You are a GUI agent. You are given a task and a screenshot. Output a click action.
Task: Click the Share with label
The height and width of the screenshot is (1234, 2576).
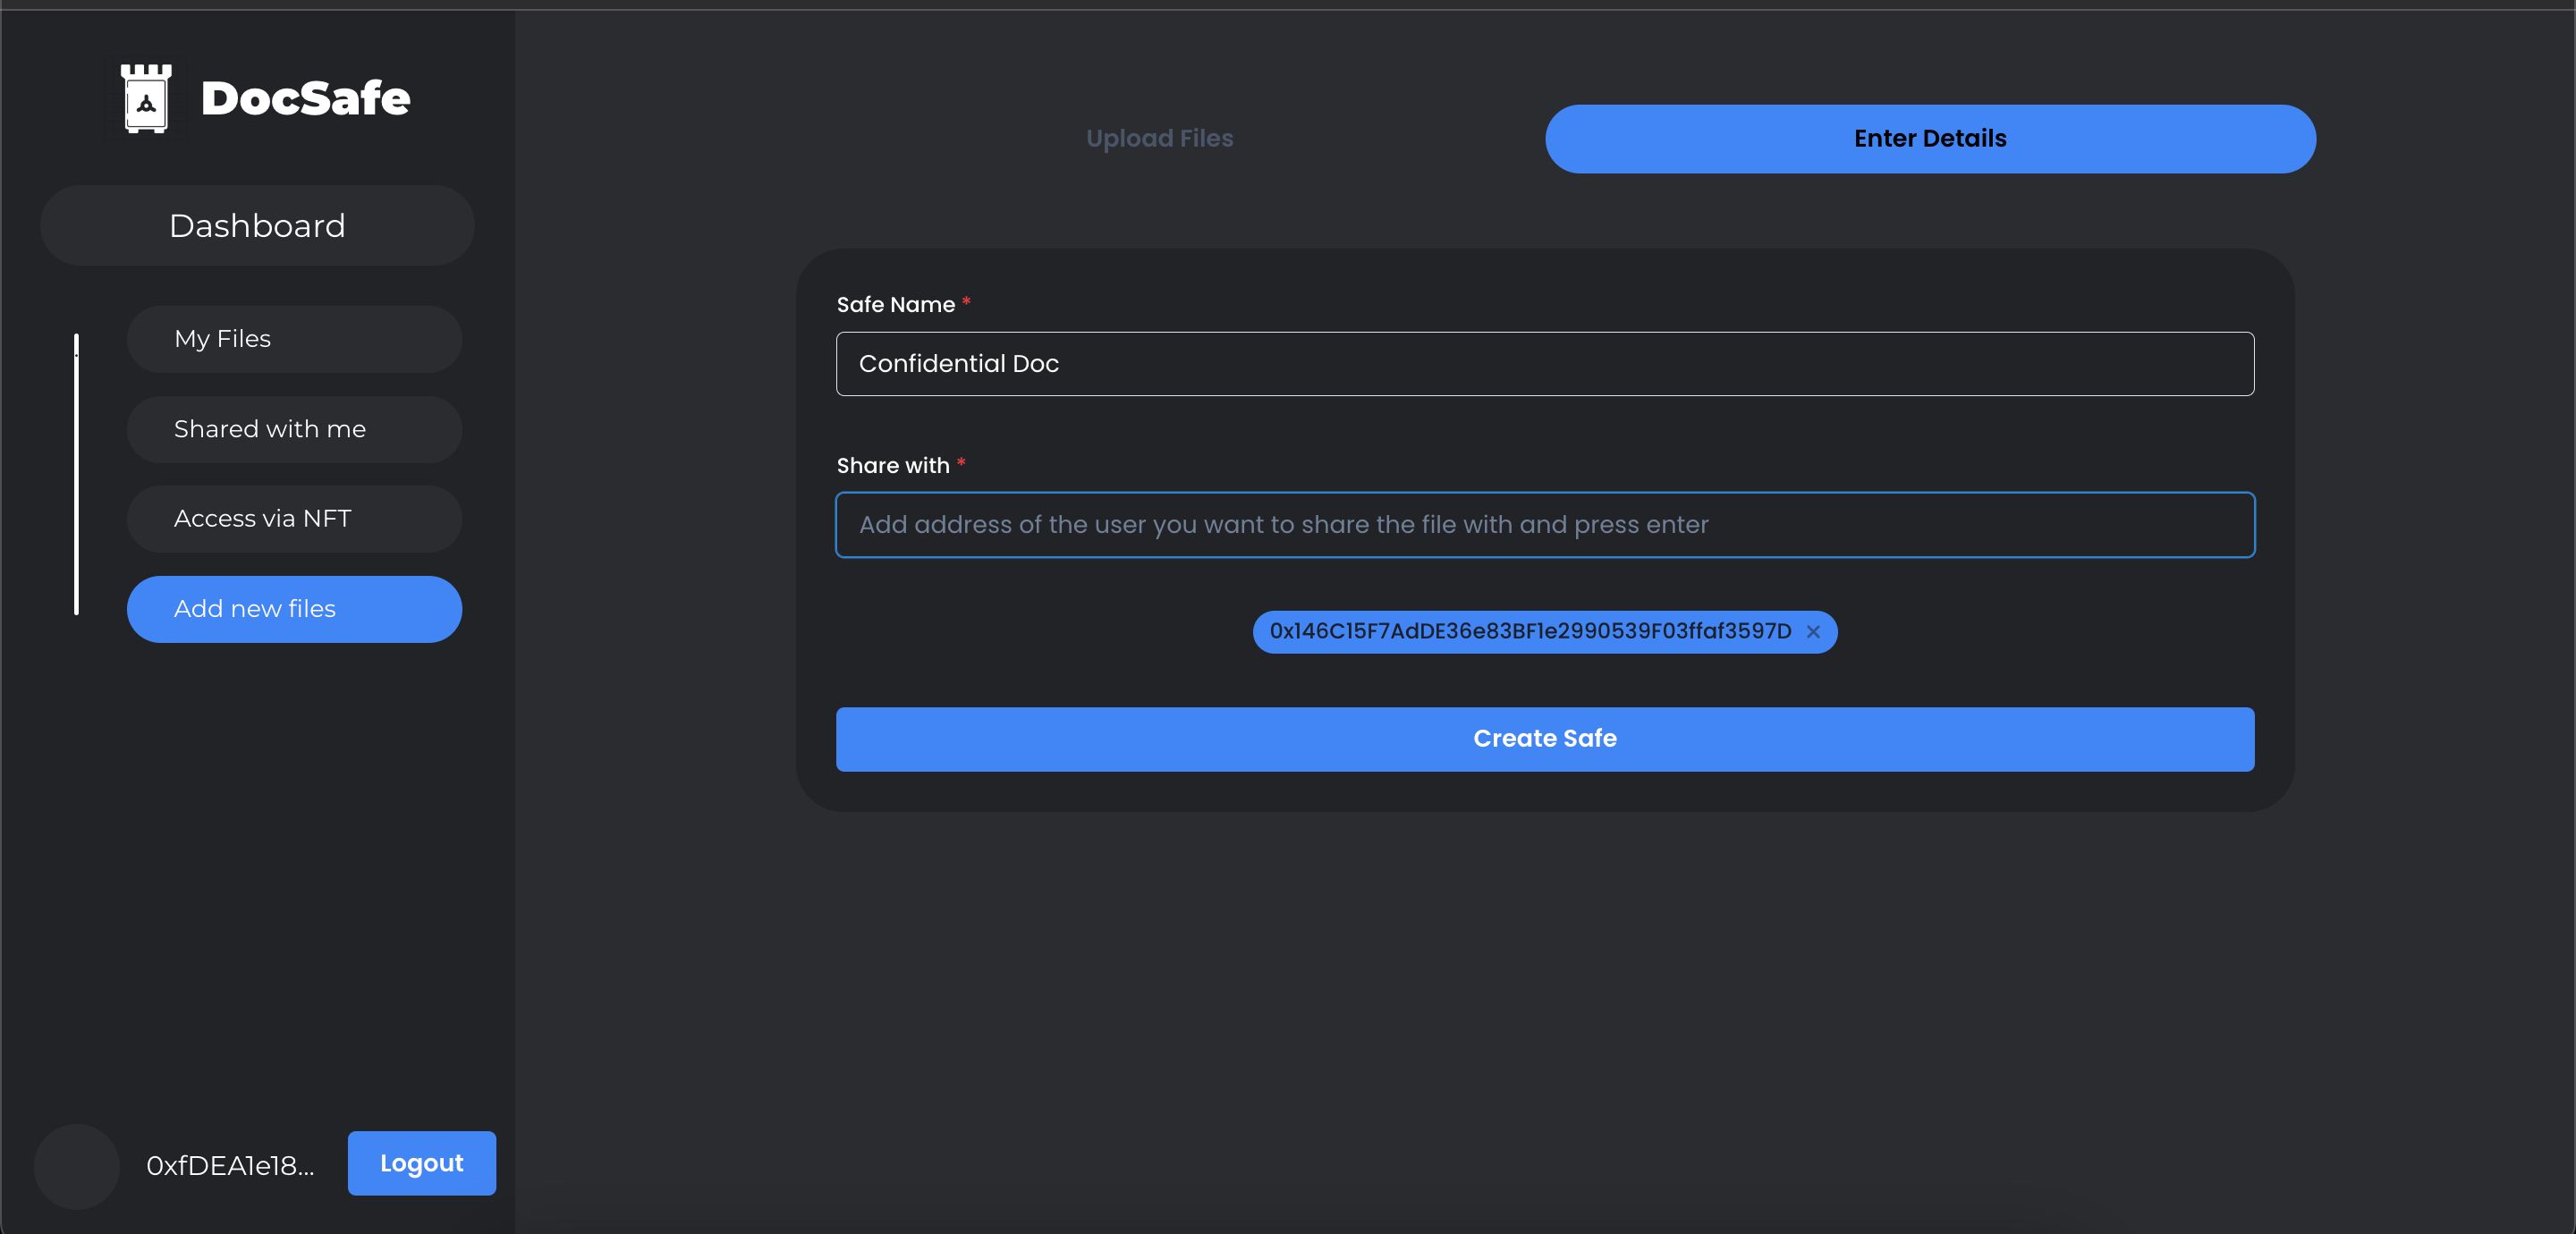coord(893,466)
